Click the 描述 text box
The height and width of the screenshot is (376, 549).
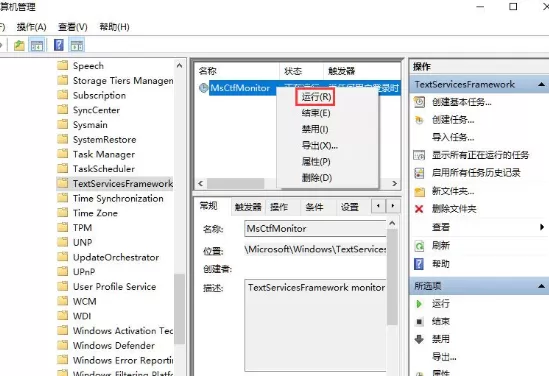click(316, 325)
